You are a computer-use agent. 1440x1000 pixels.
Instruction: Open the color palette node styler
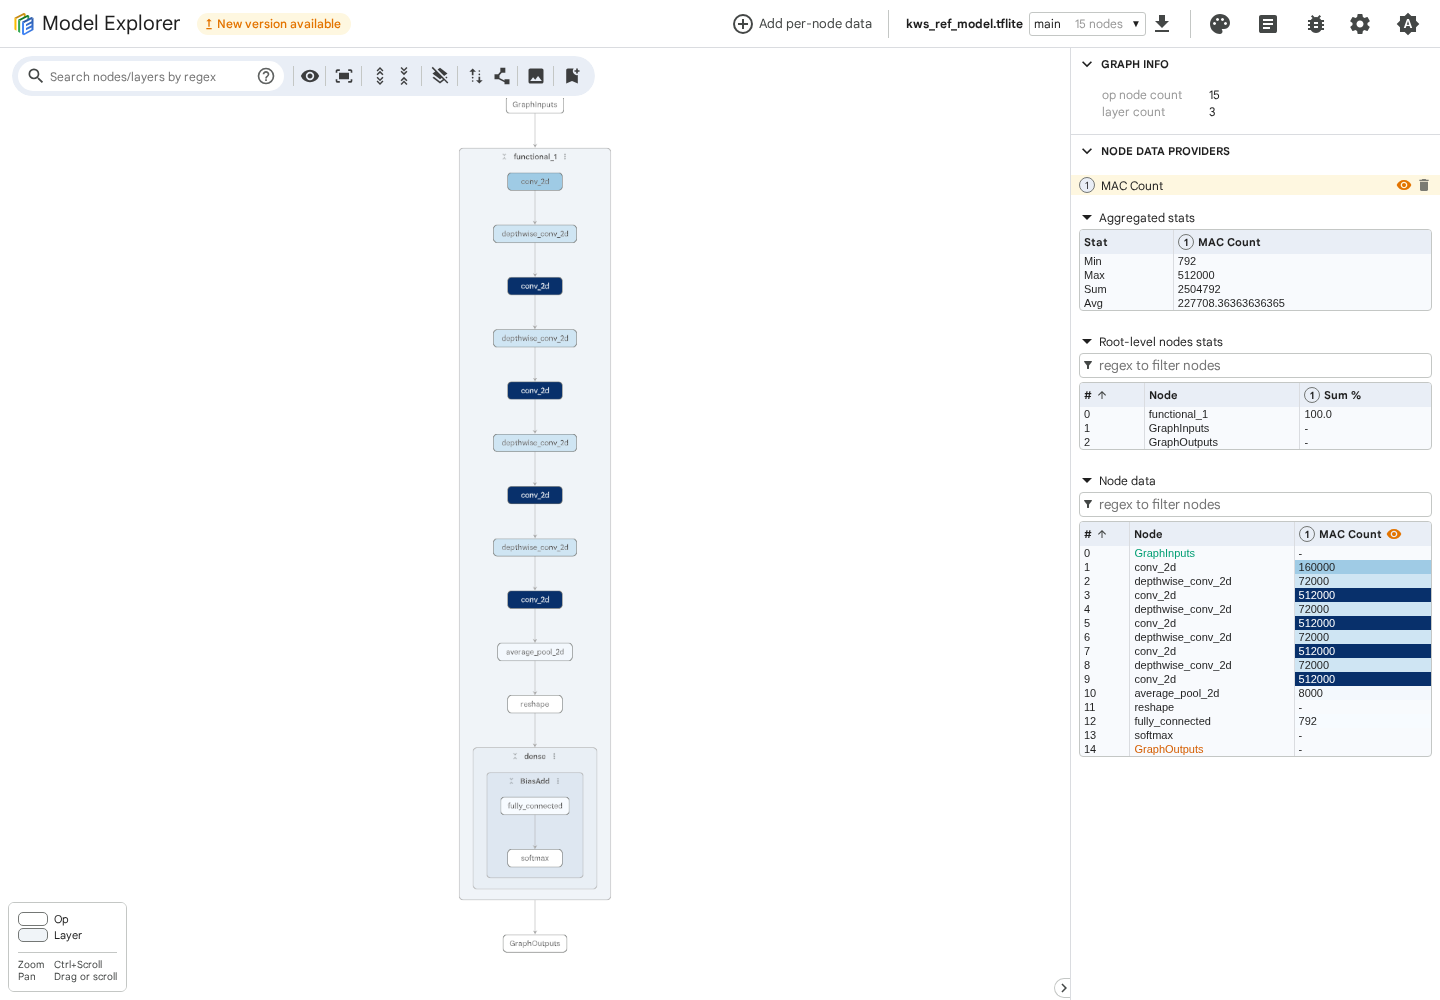[x=1220, y=24]
